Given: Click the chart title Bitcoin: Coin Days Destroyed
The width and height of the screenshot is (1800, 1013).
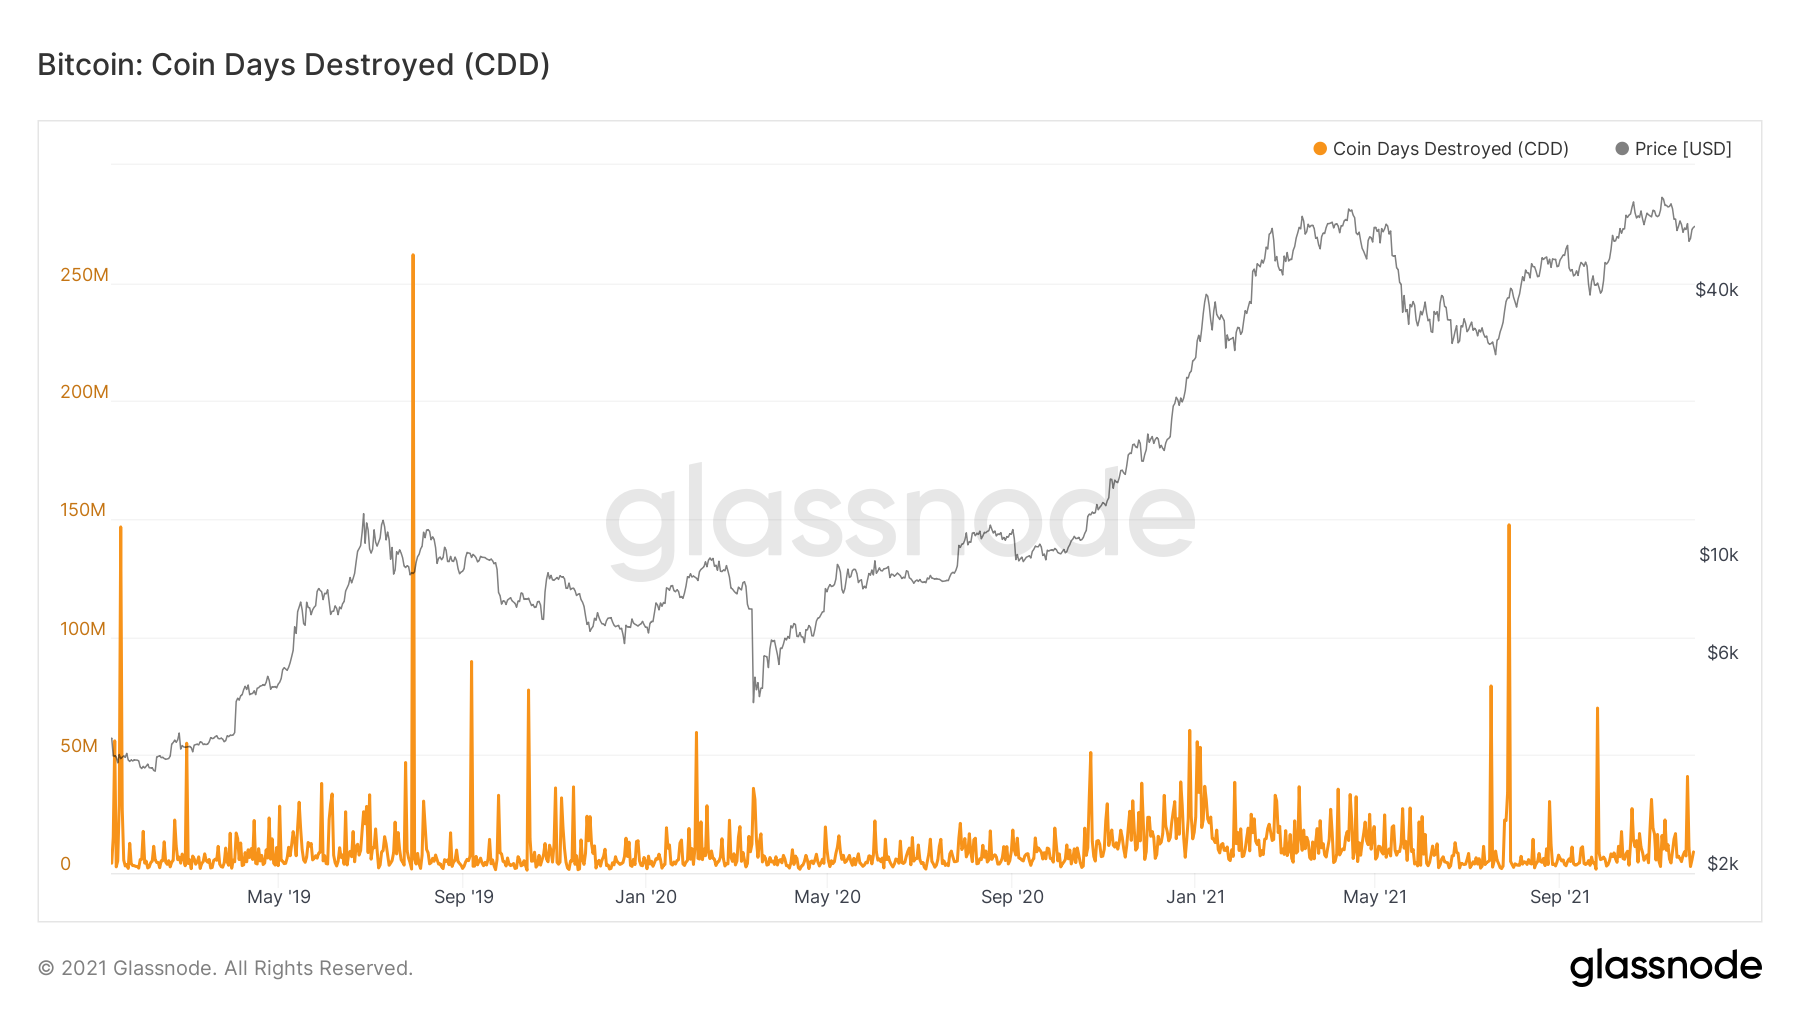Looking at the screenshot, I should coord(294,65).
